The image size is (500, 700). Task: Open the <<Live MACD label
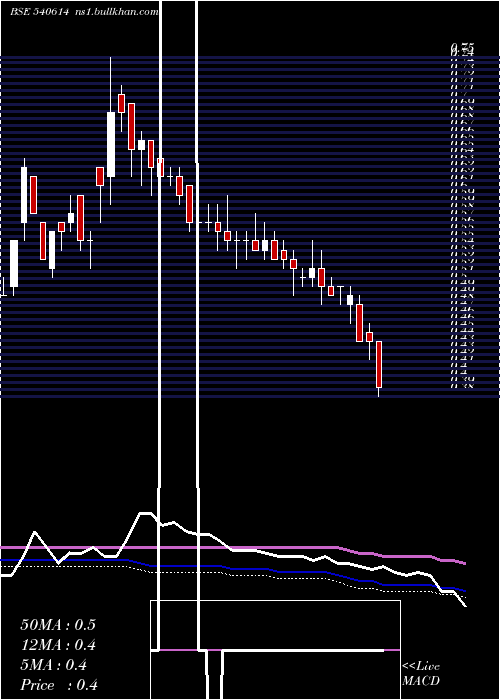click(x=421, y=673)
